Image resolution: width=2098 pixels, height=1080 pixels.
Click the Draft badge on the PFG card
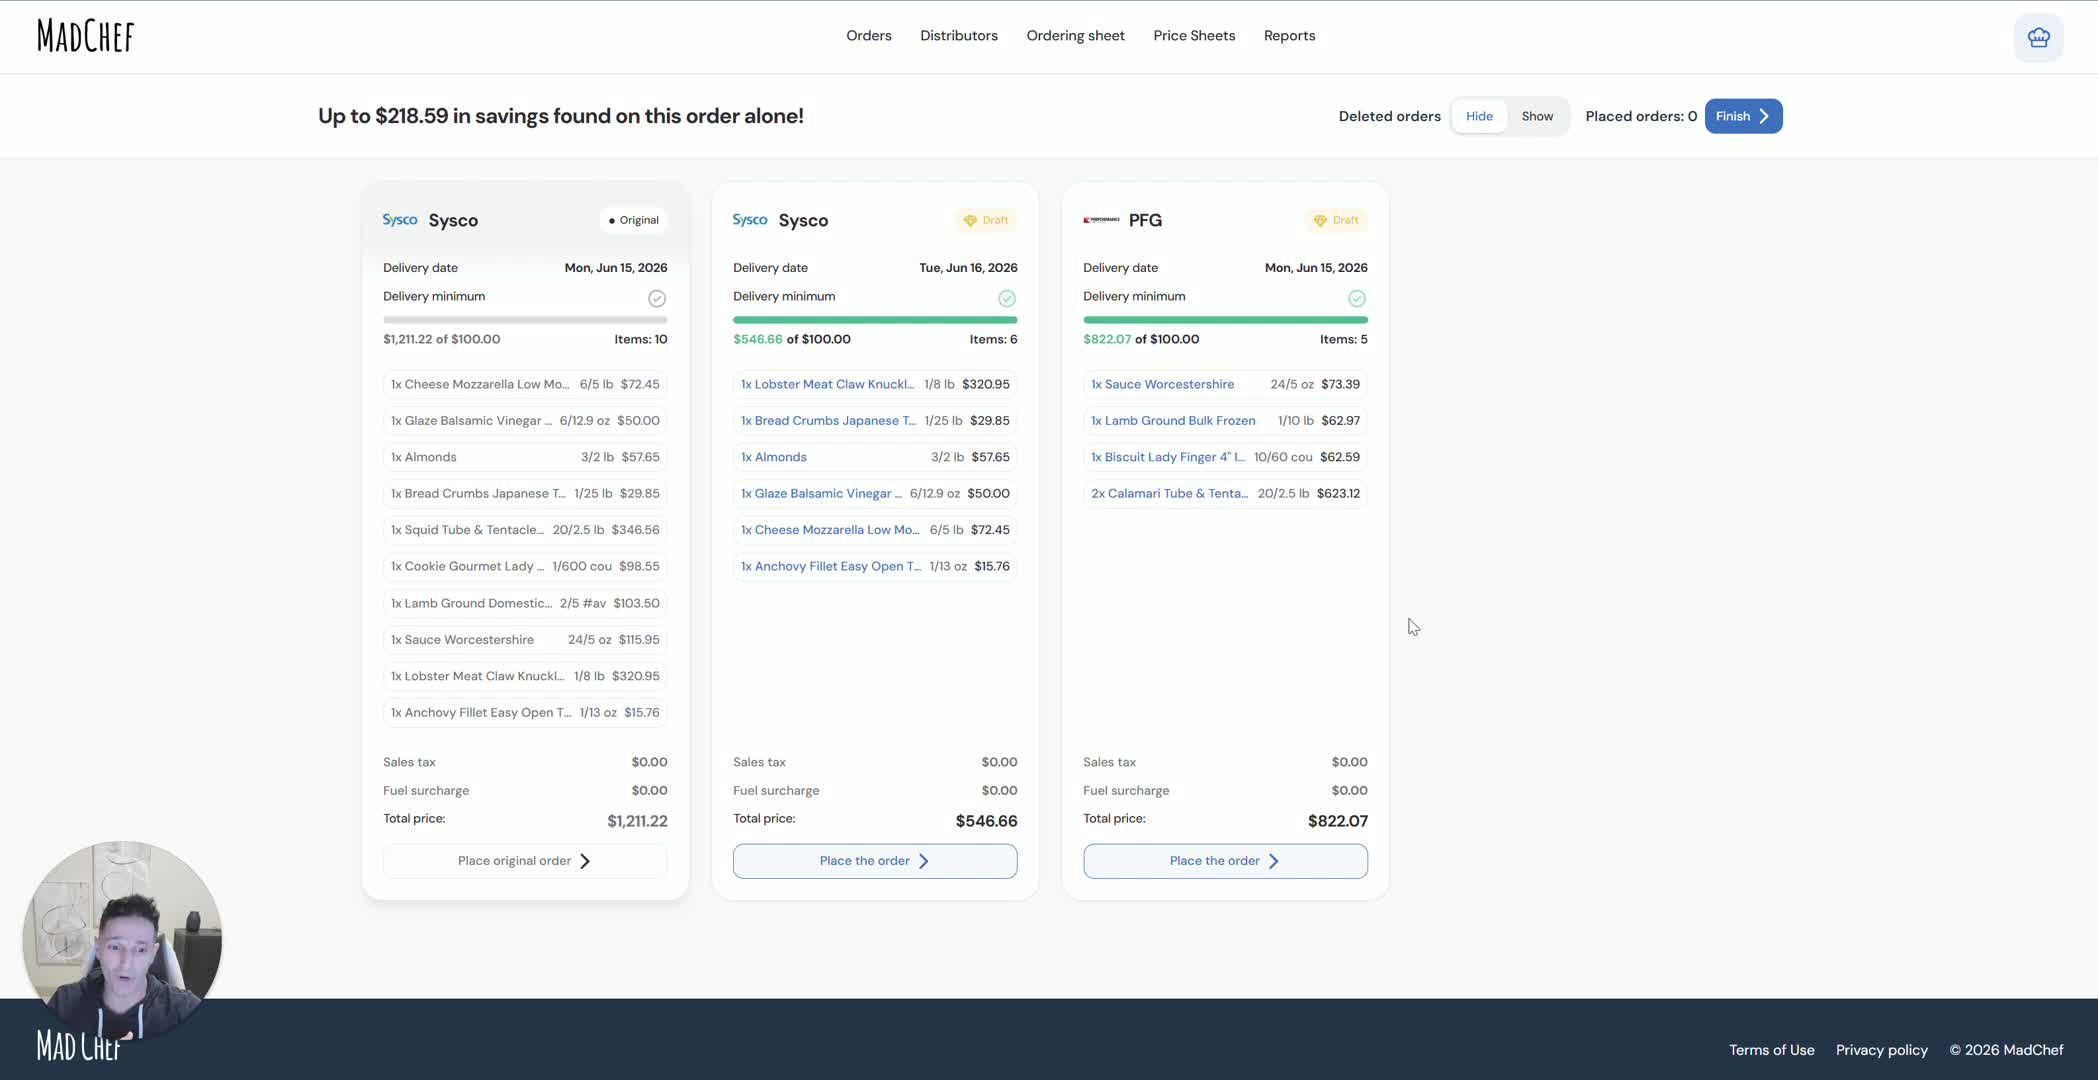[1336, 220]
